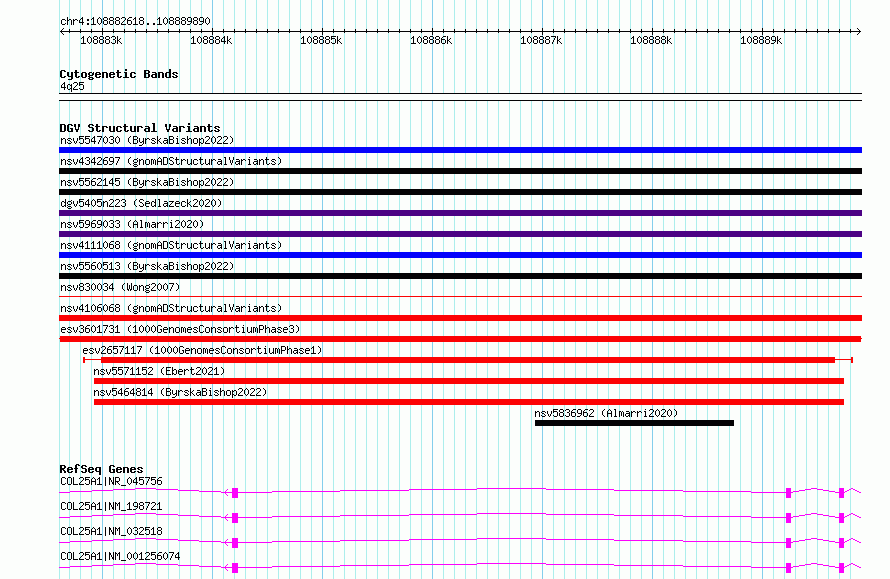Open nsv5464814 (ByrskaBishop2022) label
Viewport: 890px width, 579px height.
coord(180,392)
